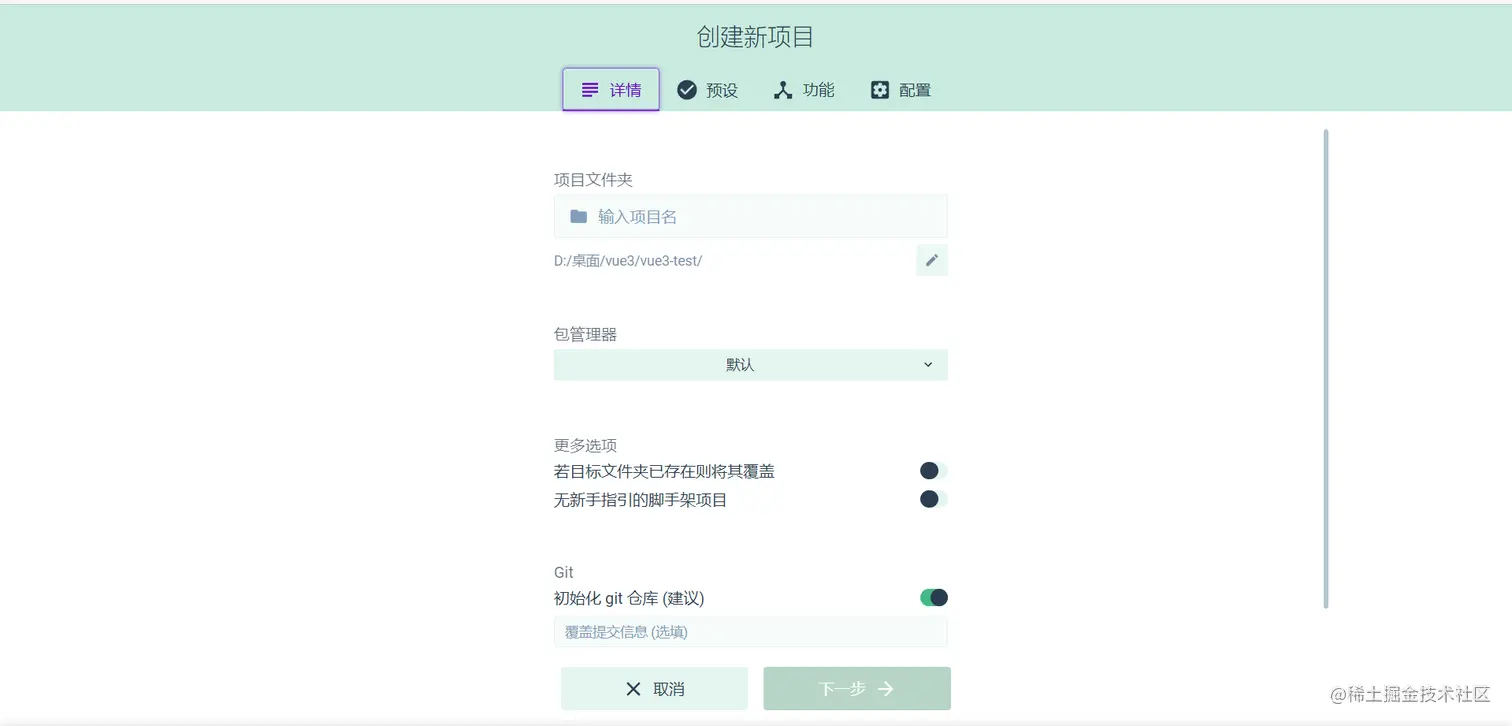1512x726 pixels.
Task: Focus the 输入项目名 input field
Action: pos(751,216)
